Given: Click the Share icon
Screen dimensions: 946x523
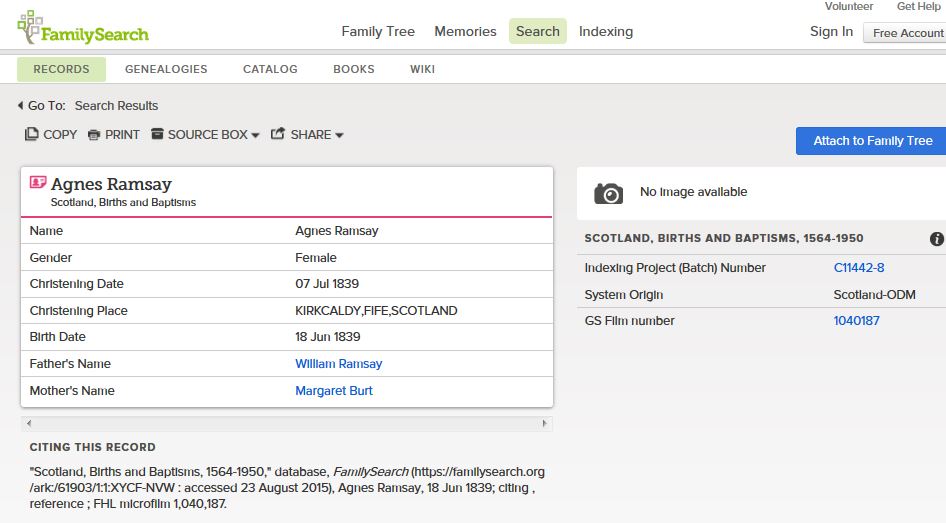Looking at the screenshot, I should point(278,134).
